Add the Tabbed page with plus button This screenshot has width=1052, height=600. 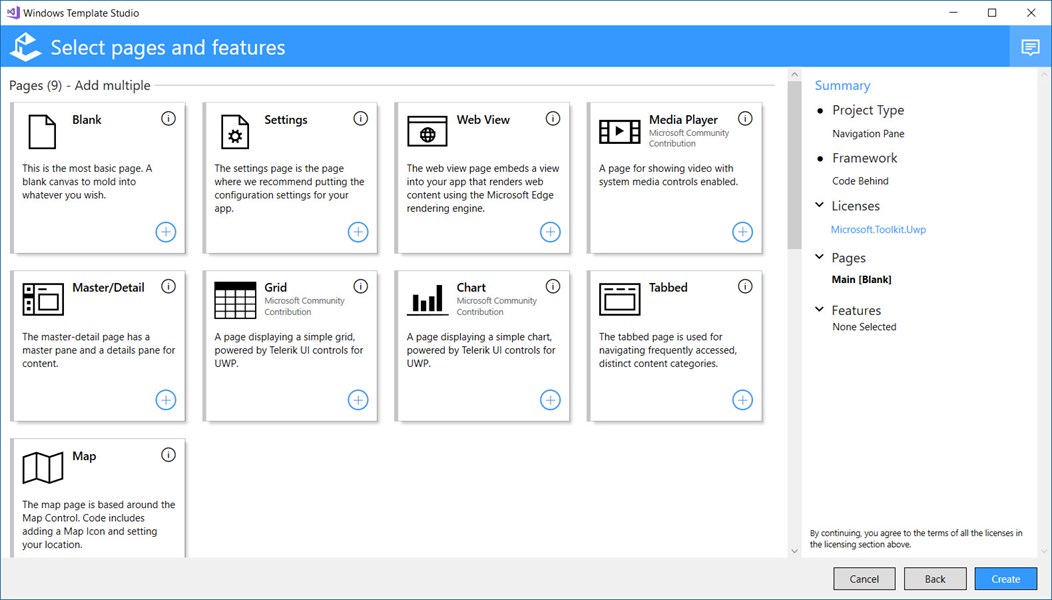pos(743,400)
